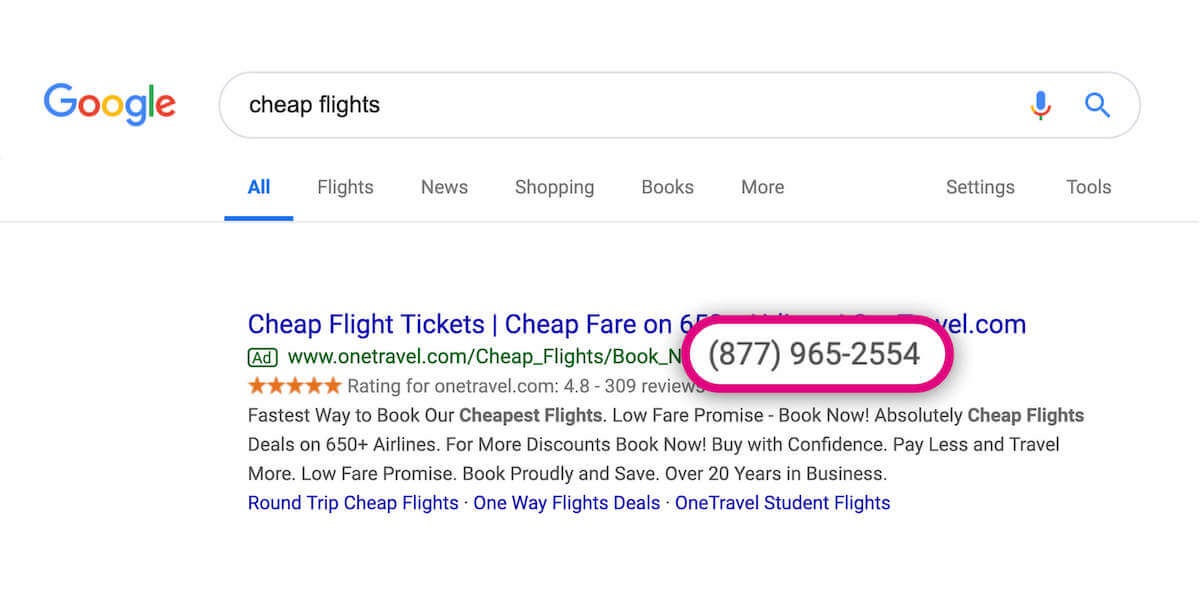This screenshot has width=1200, height=600.
Task: Open the 'Cheap Flight Tickets' ad headline
Action: coord(460,325)
